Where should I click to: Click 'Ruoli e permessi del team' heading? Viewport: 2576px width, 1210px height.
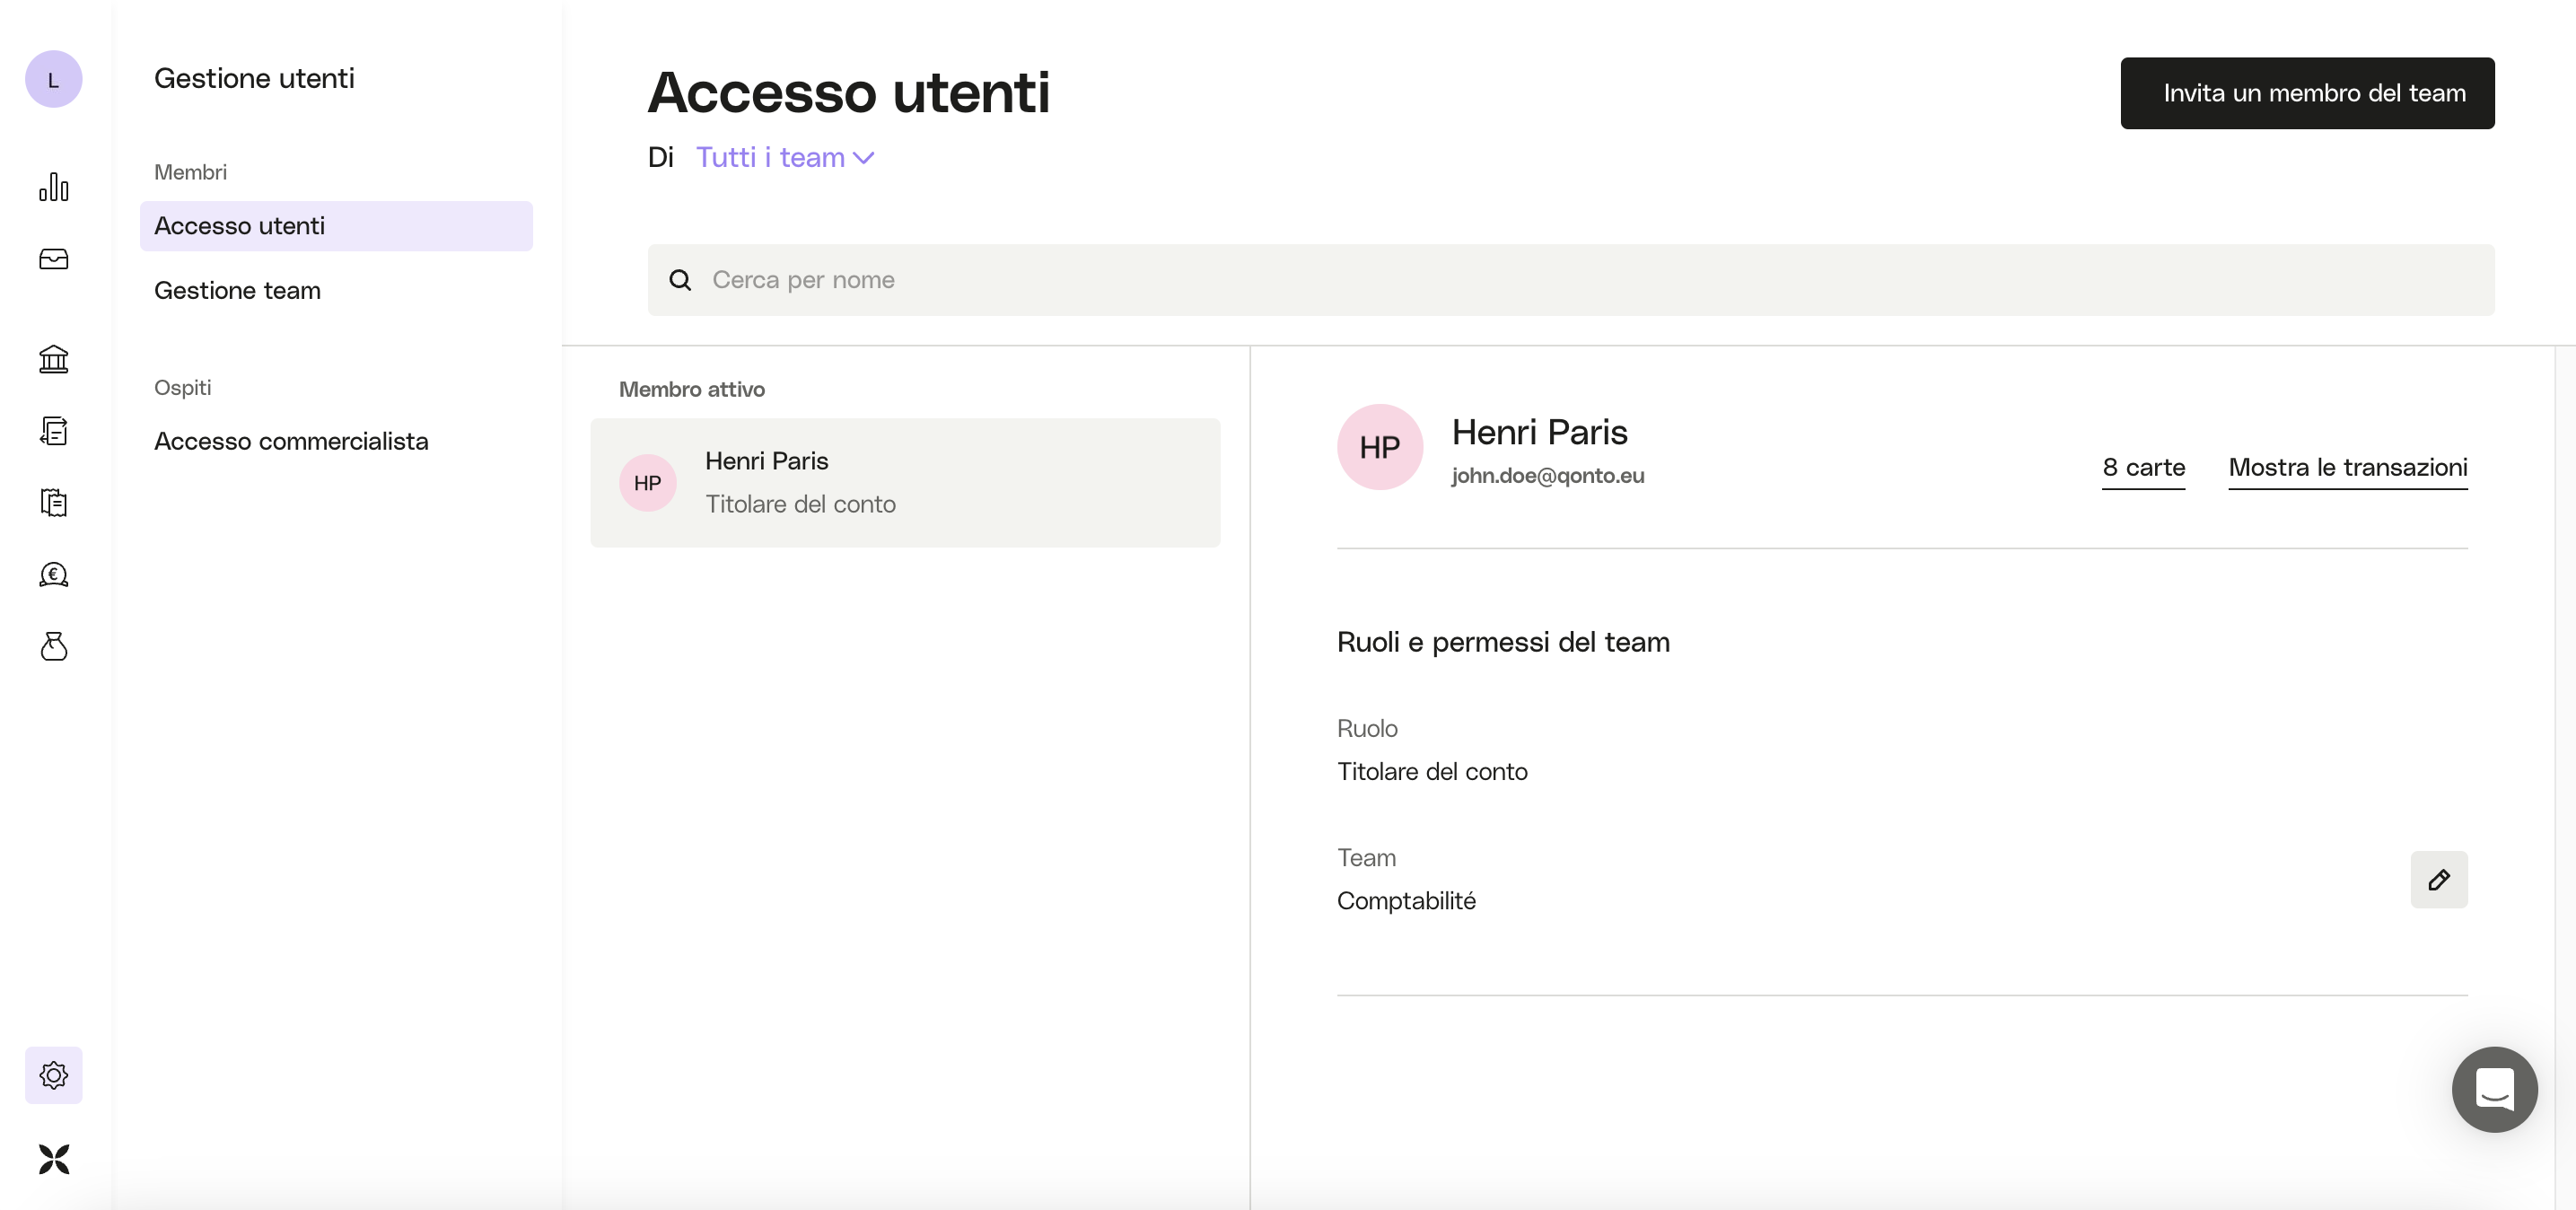(x=1503, y=642)
